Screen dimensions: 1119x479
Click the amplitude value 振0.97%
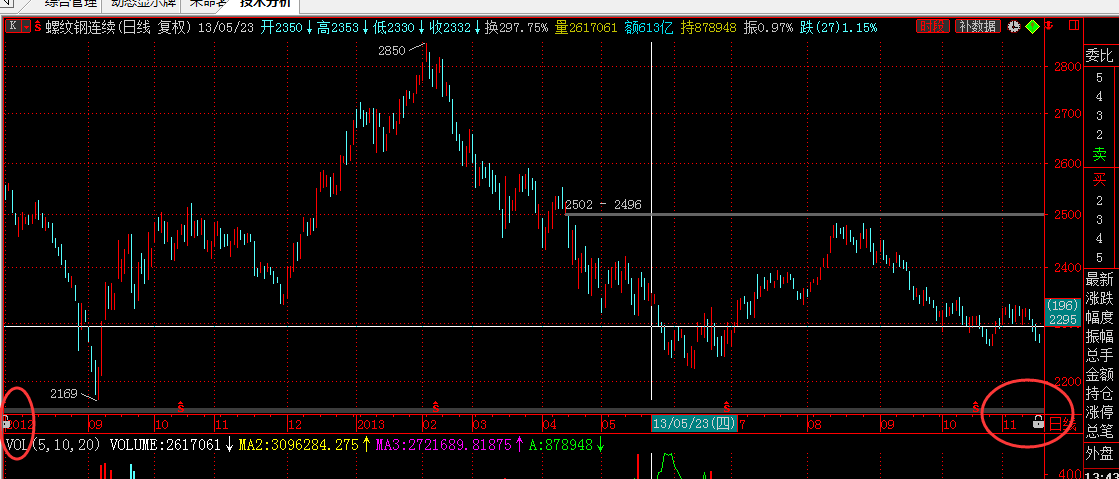(x=768, y=28)
